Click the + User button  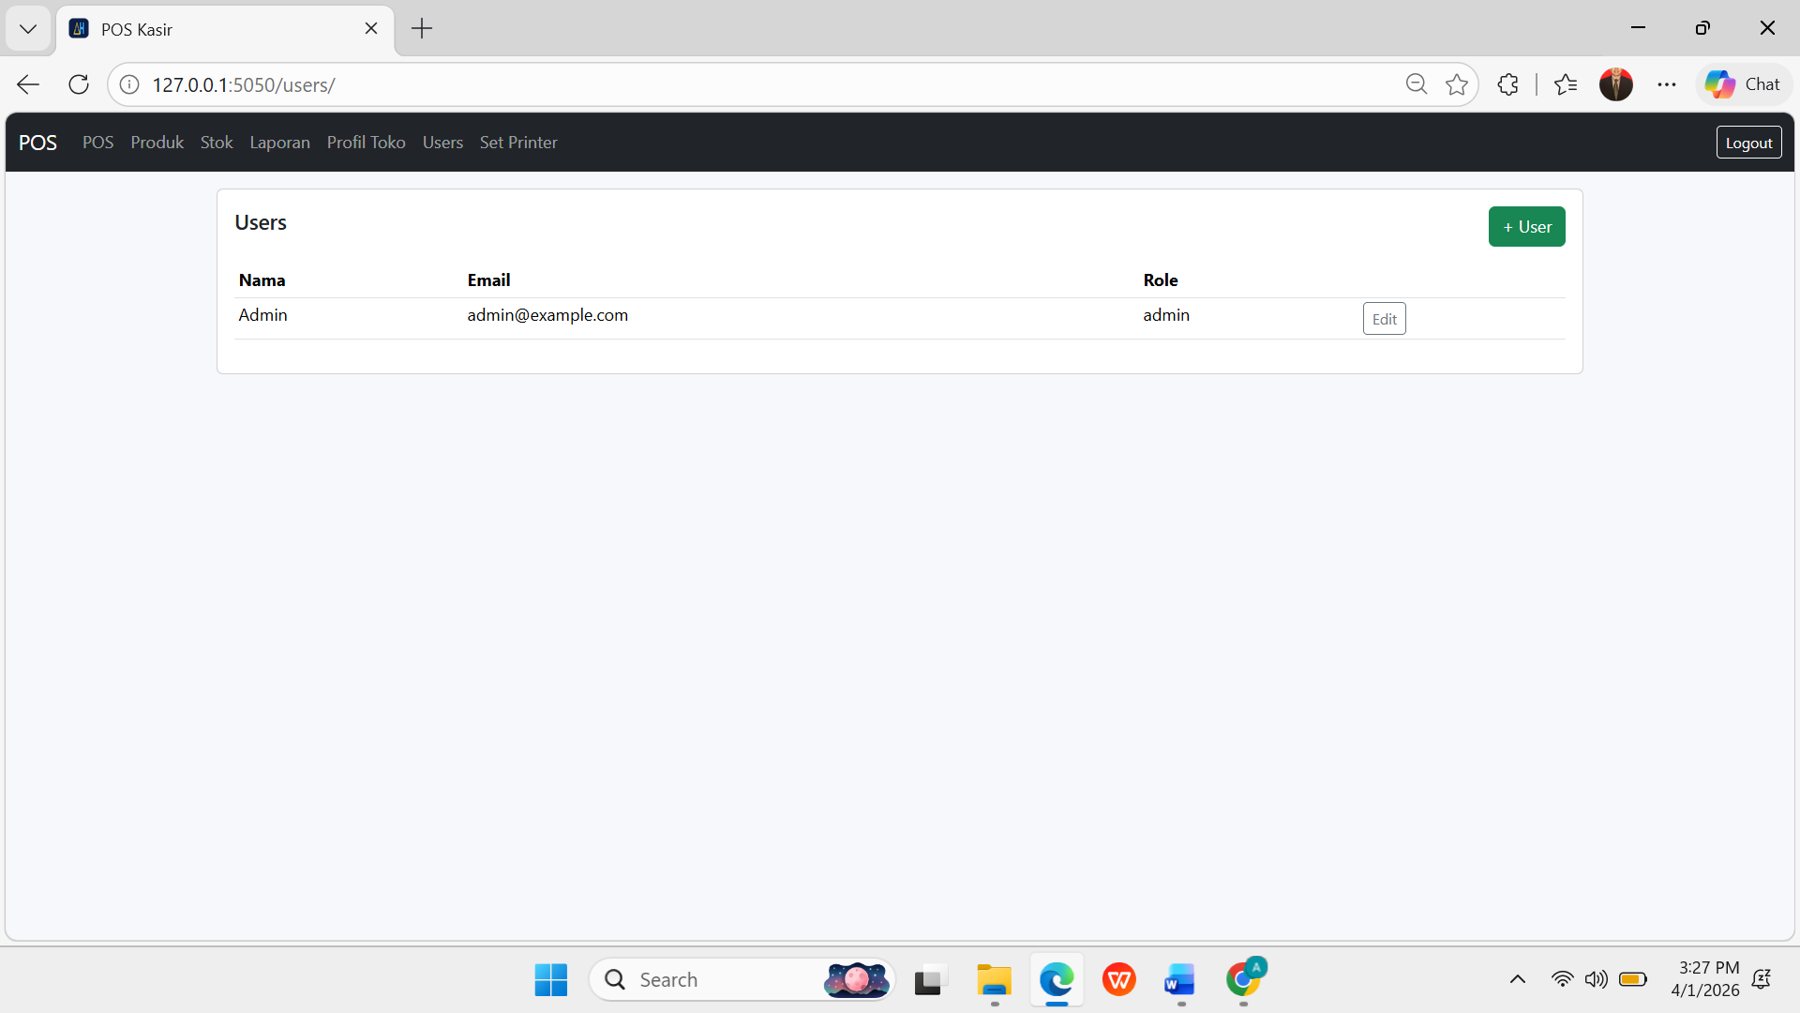[1526, 226]
